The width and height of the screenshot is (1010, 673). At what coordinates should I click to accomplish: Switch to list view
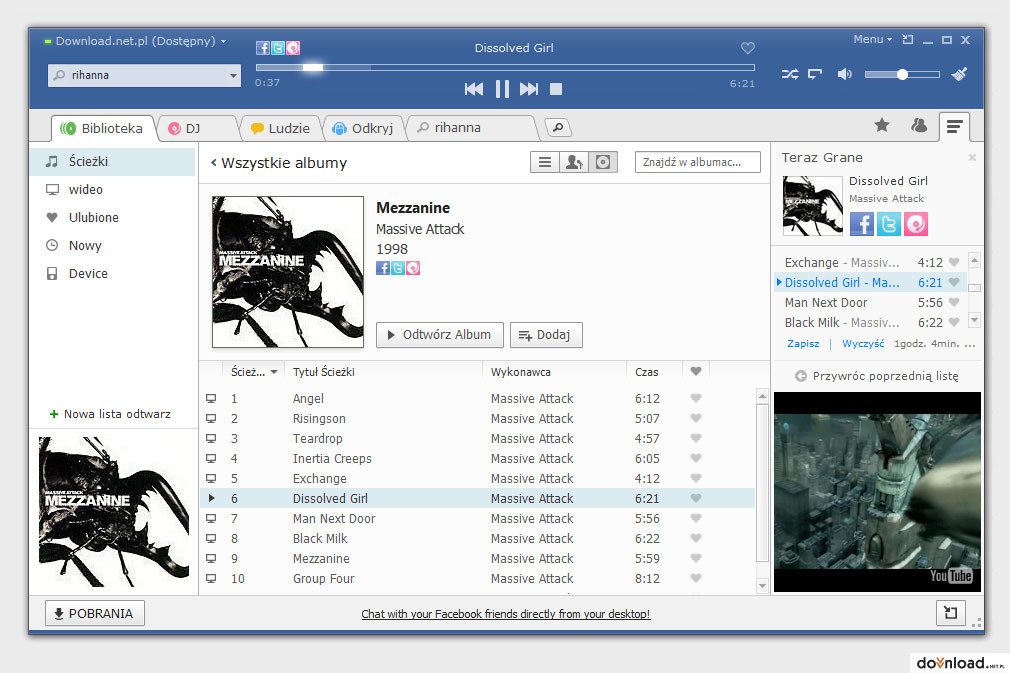tap(545, 162)
